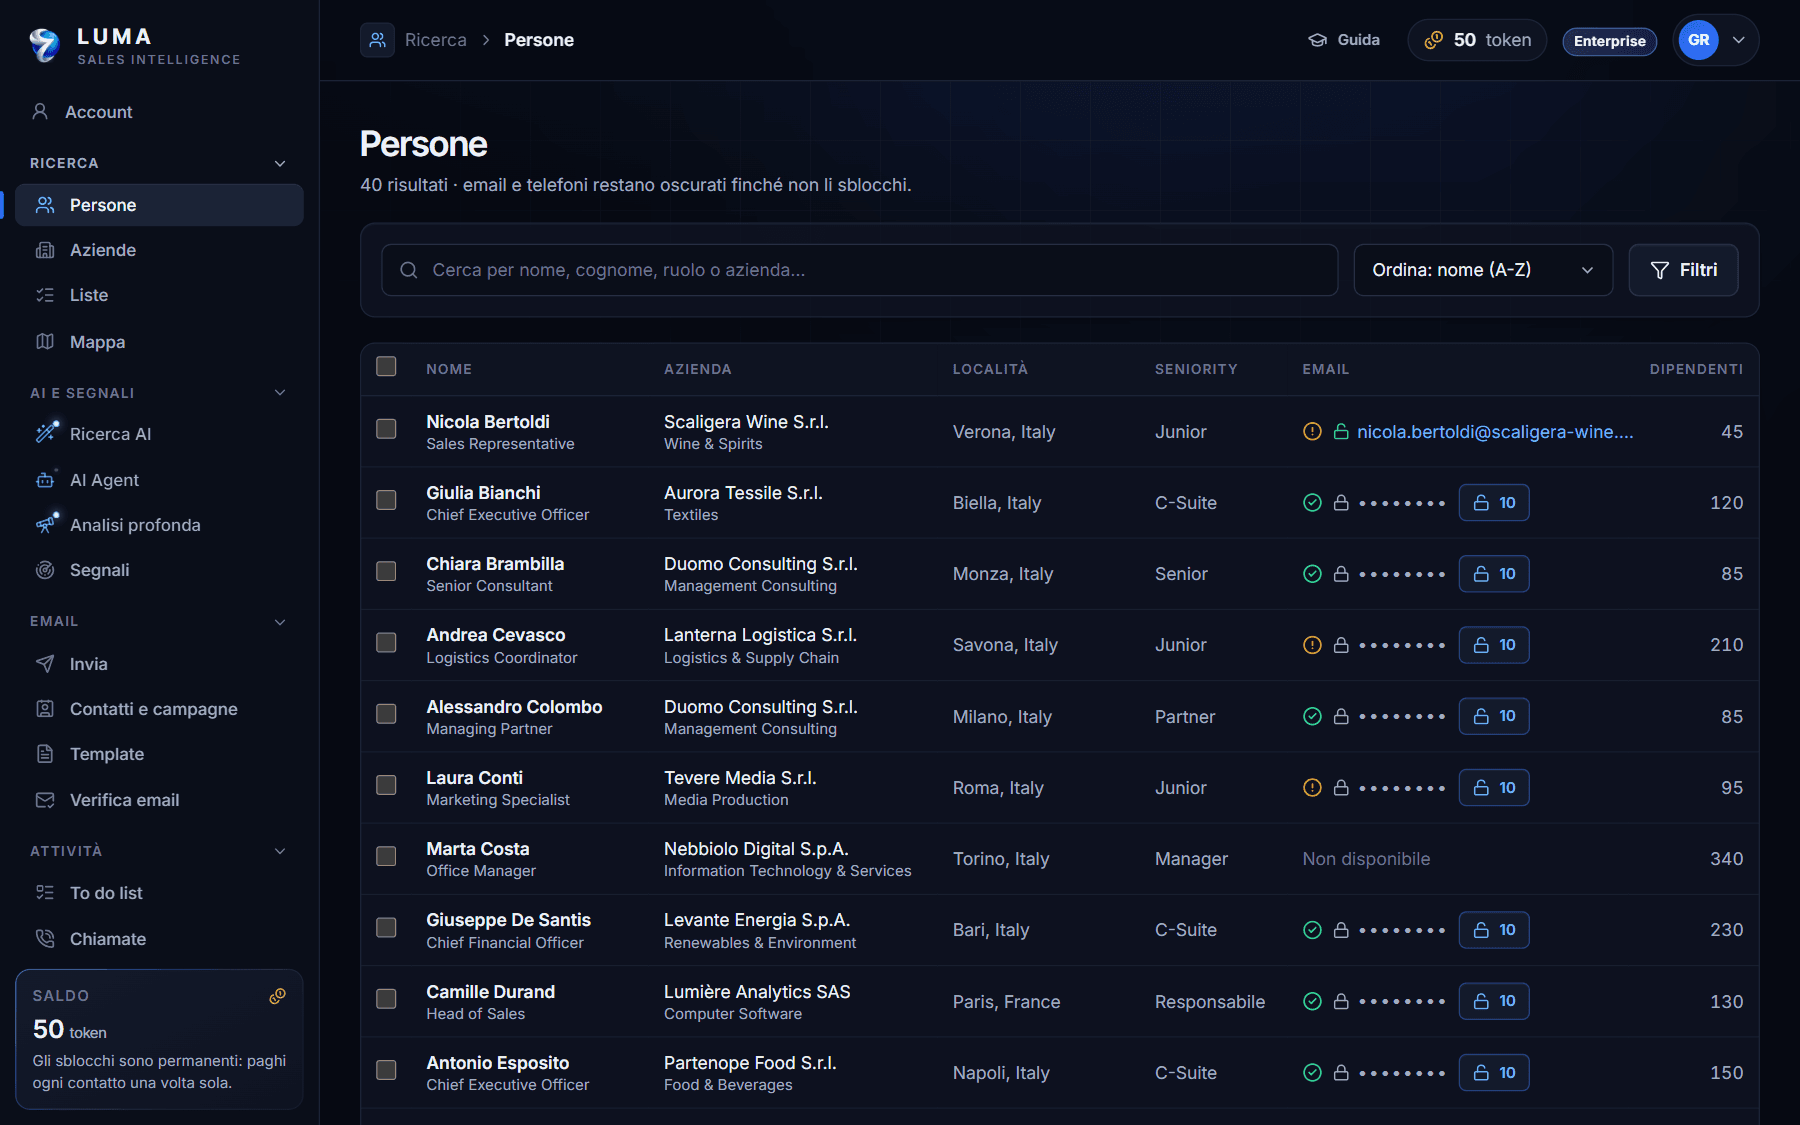Click the lock icon in Antonio Esposito row
Image resolution: width=1800 pixels, height=1125 pixels.
1341,1073
